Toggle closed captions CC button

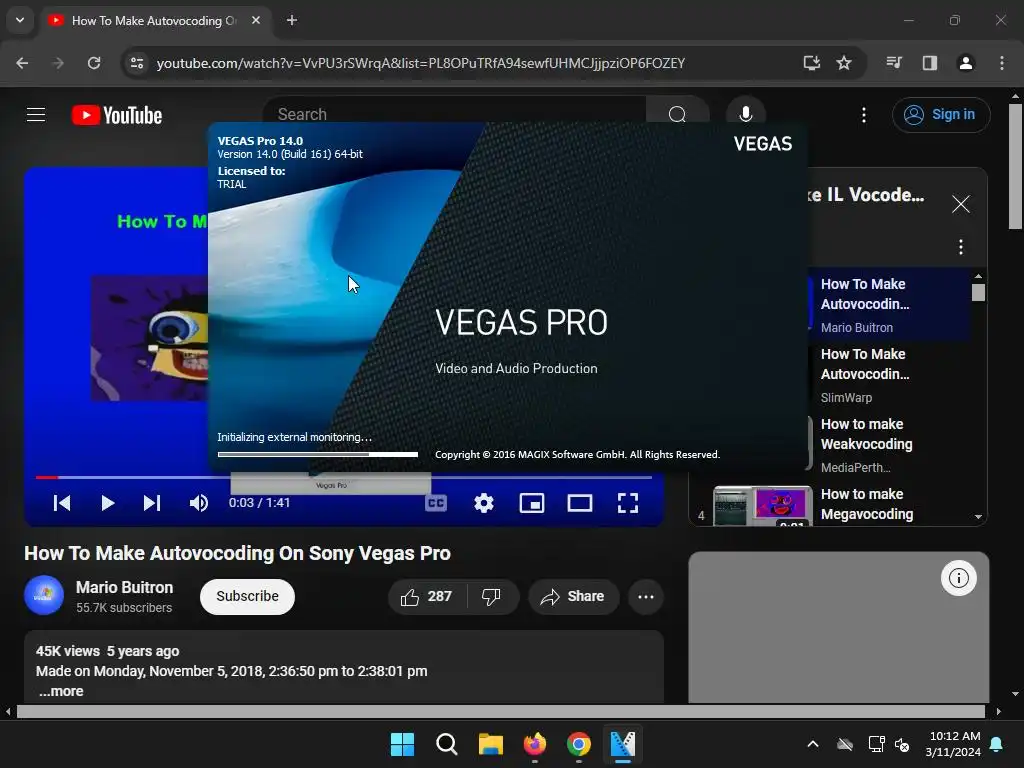coord(436,503)
